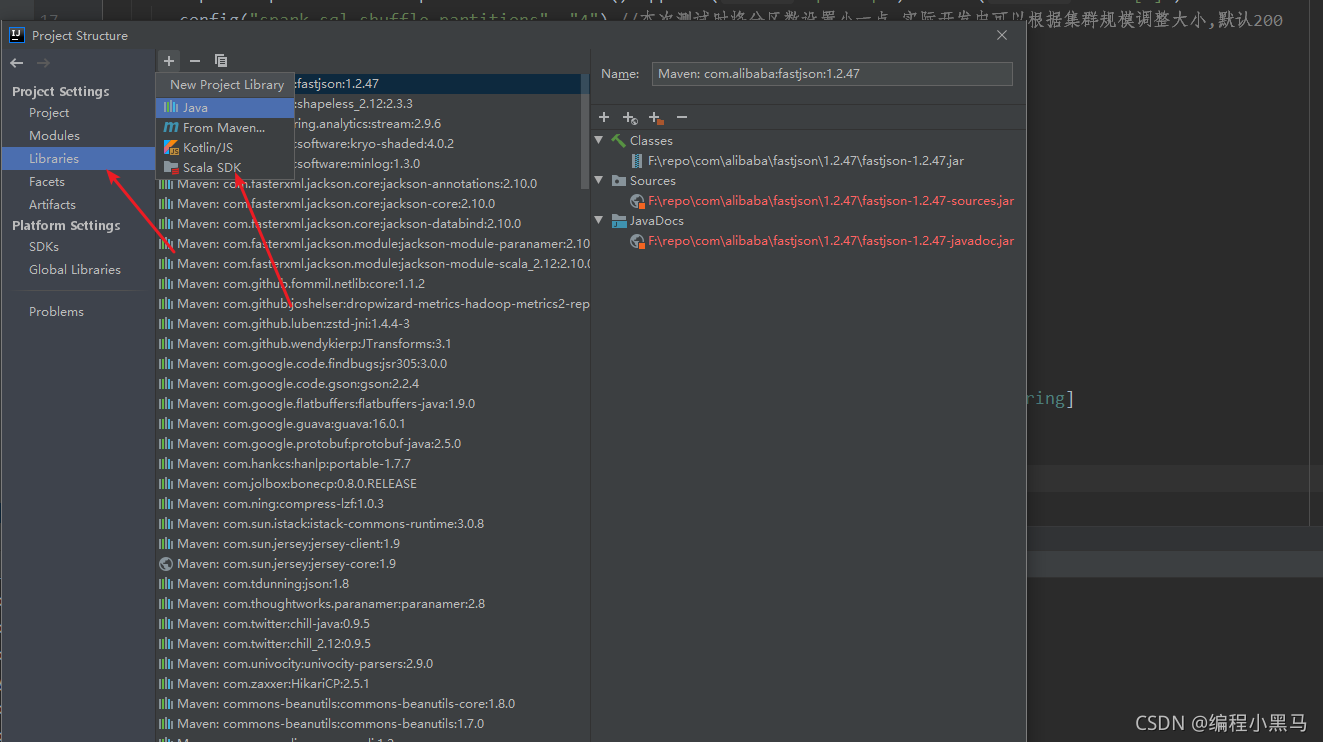This screenshot has width=1323, height=742.
Task: Select Maven: jackson-annotations:2.10.0 library
Action: coord(357,183)
